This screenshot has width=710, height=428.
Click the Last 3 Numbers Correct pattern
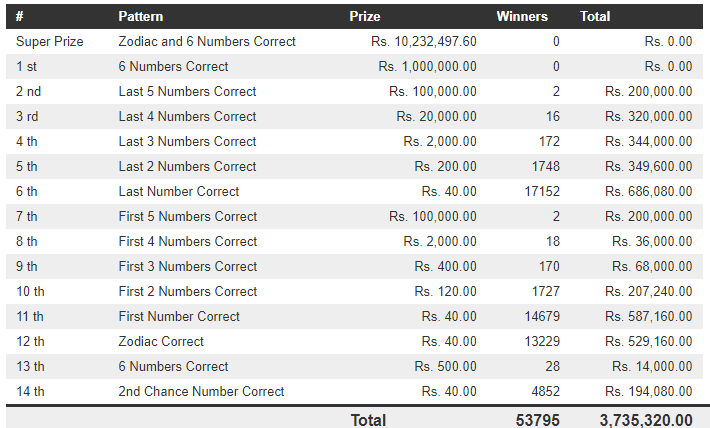(x=187, y=142)
